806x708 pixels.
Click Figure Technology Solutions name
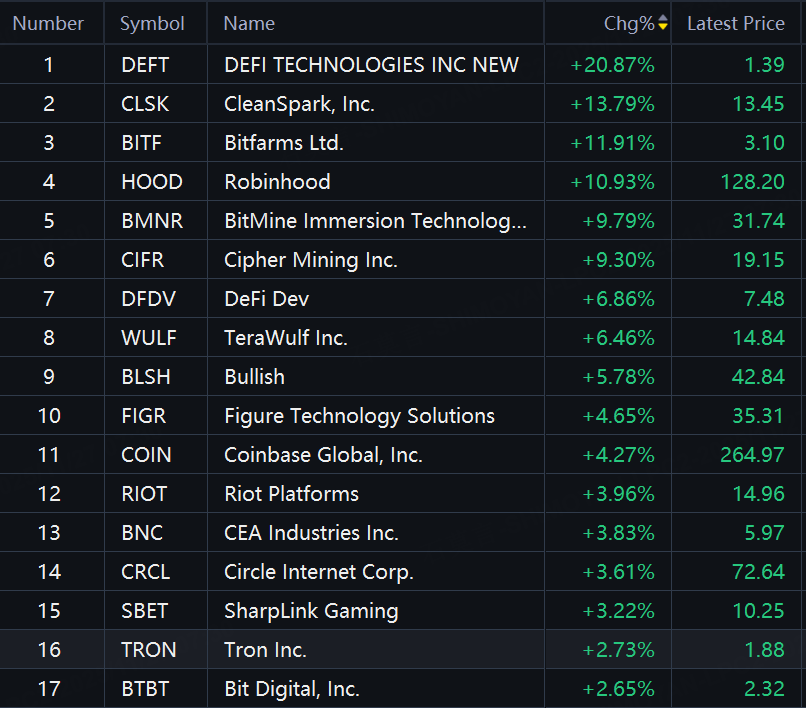[x=359, y=416]
